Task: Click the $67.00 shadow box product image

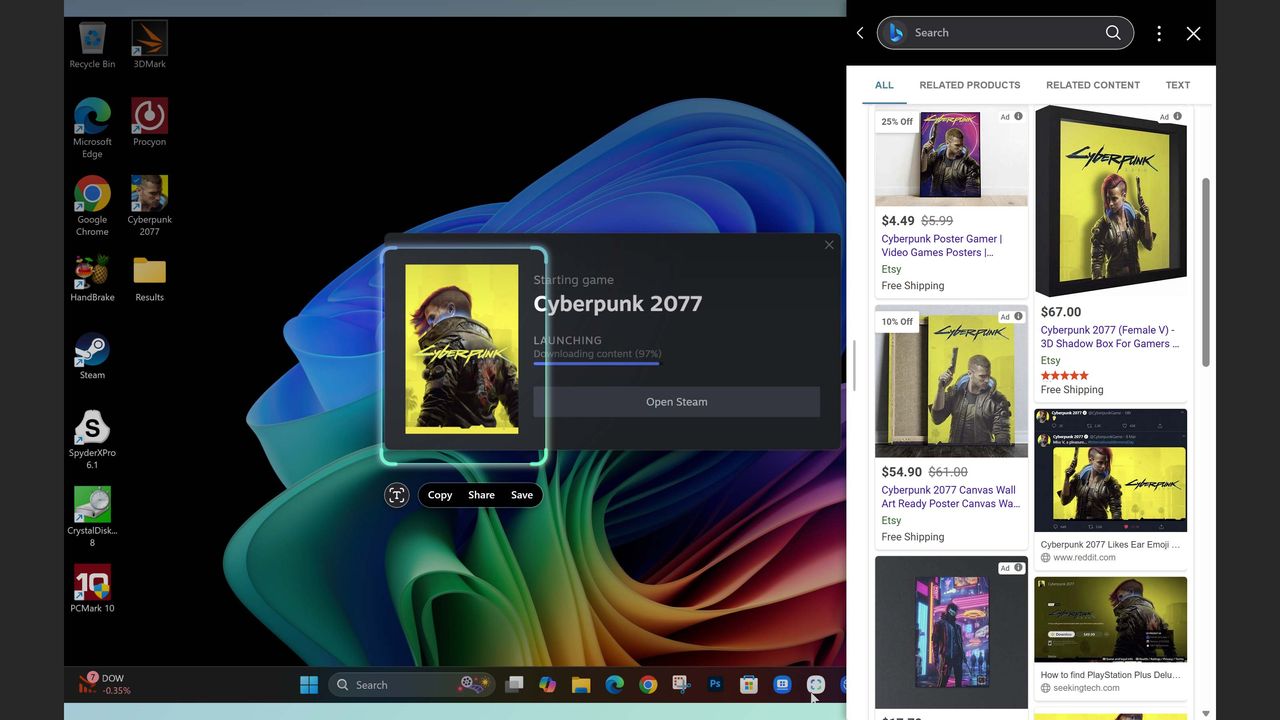Action: [1111, 201]
